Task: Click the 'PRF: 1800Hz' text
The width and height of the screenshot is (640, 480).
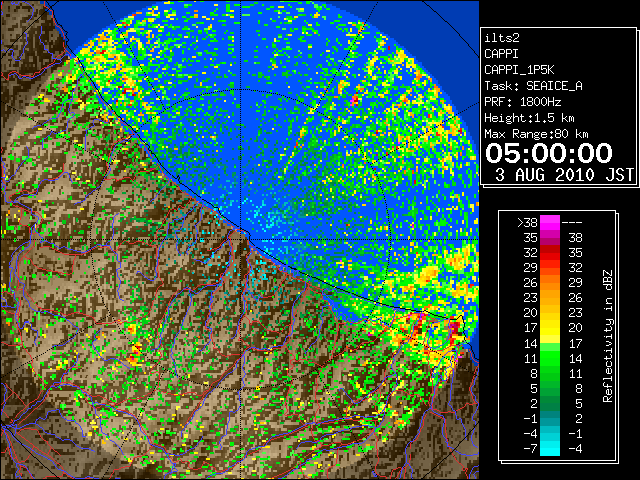Action: pos(523,102)
